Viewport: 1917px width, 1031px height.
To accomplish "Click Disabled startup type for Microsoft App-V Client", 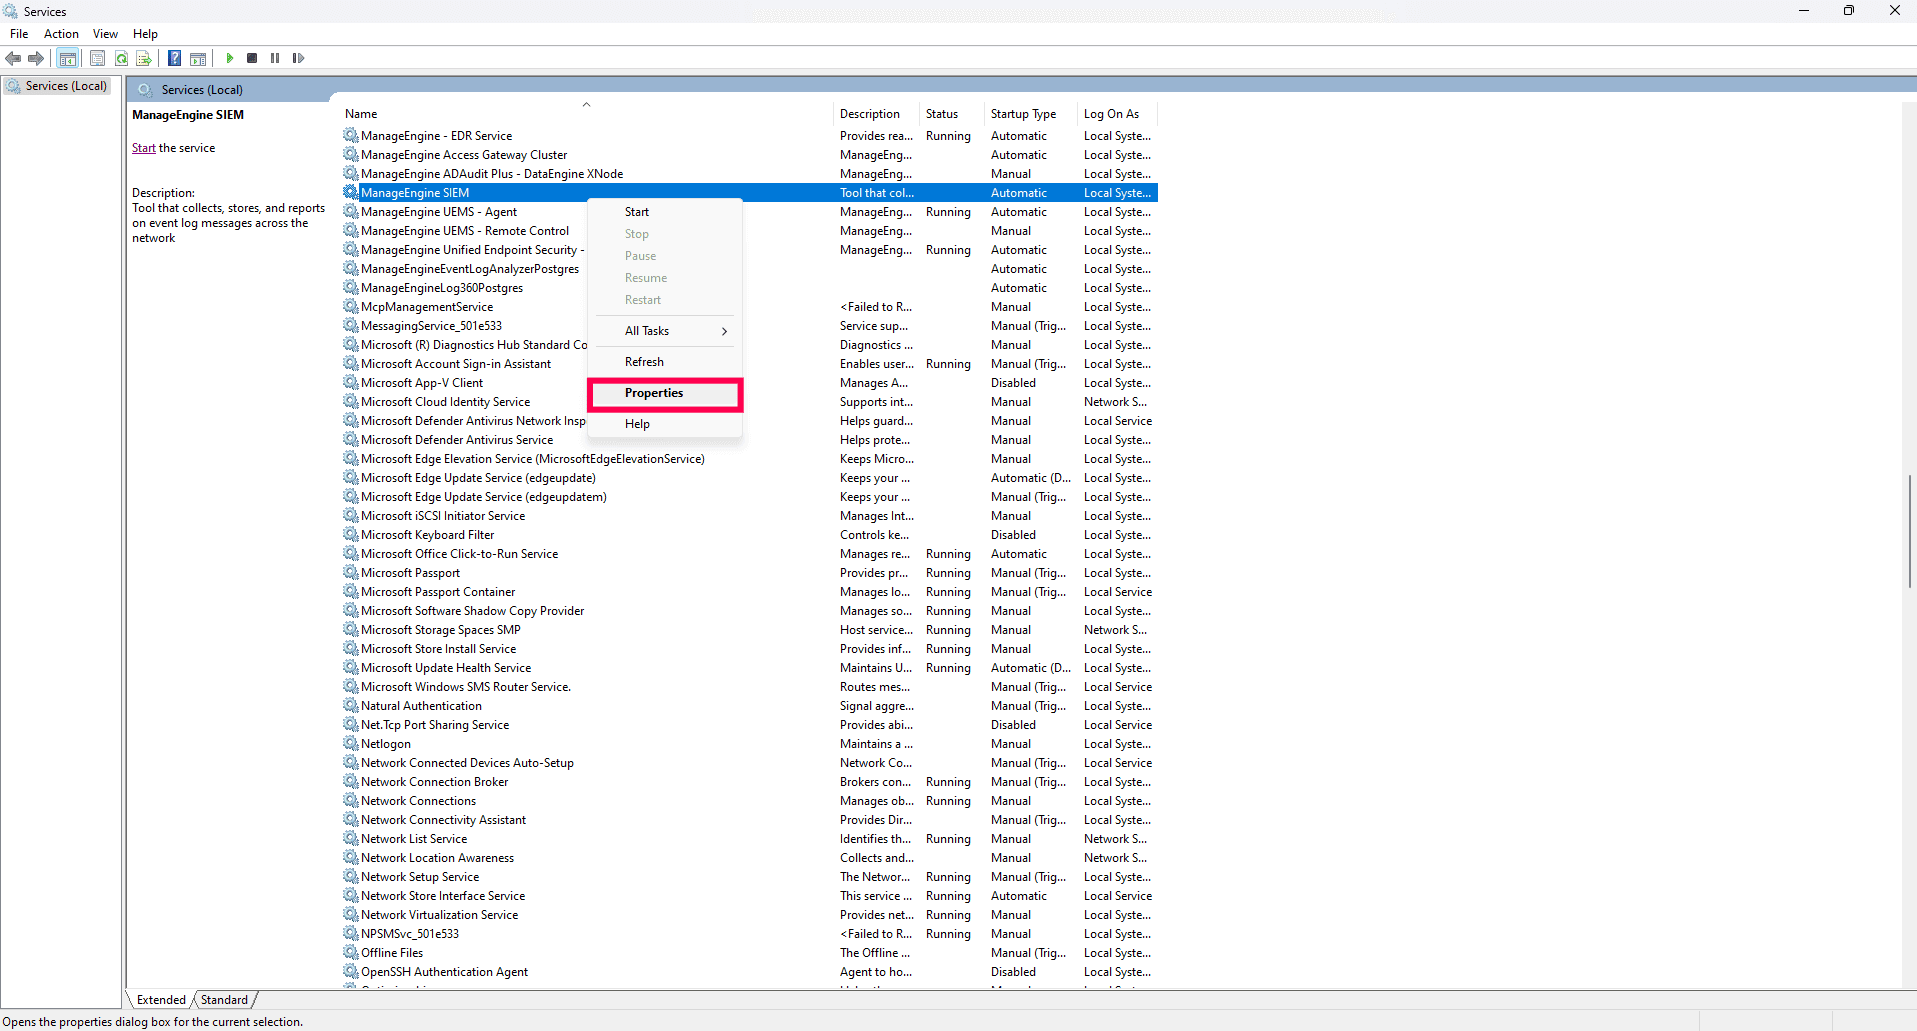I will [x=1013, y=383].
